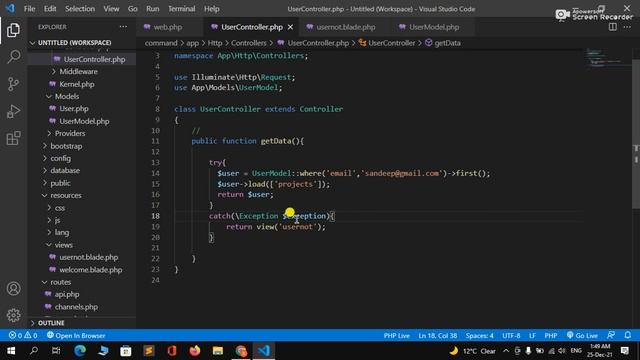Expand the css folder
Image resolution: width=640 pixels, height=360 pixels.
point(60,208)
